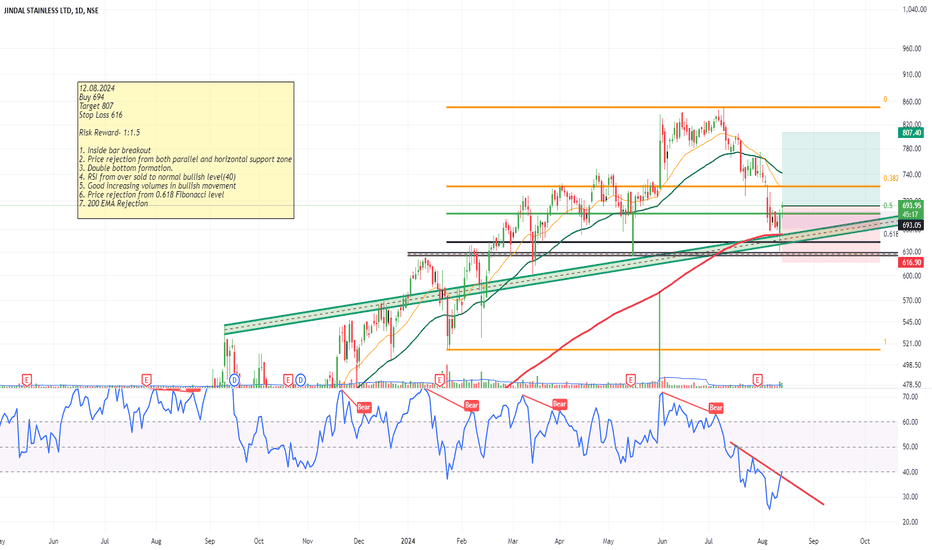The height and width of the screenshot is (550, 932).
Task: Select the Fibonacci 1 level label
Action: pos(885,342)
